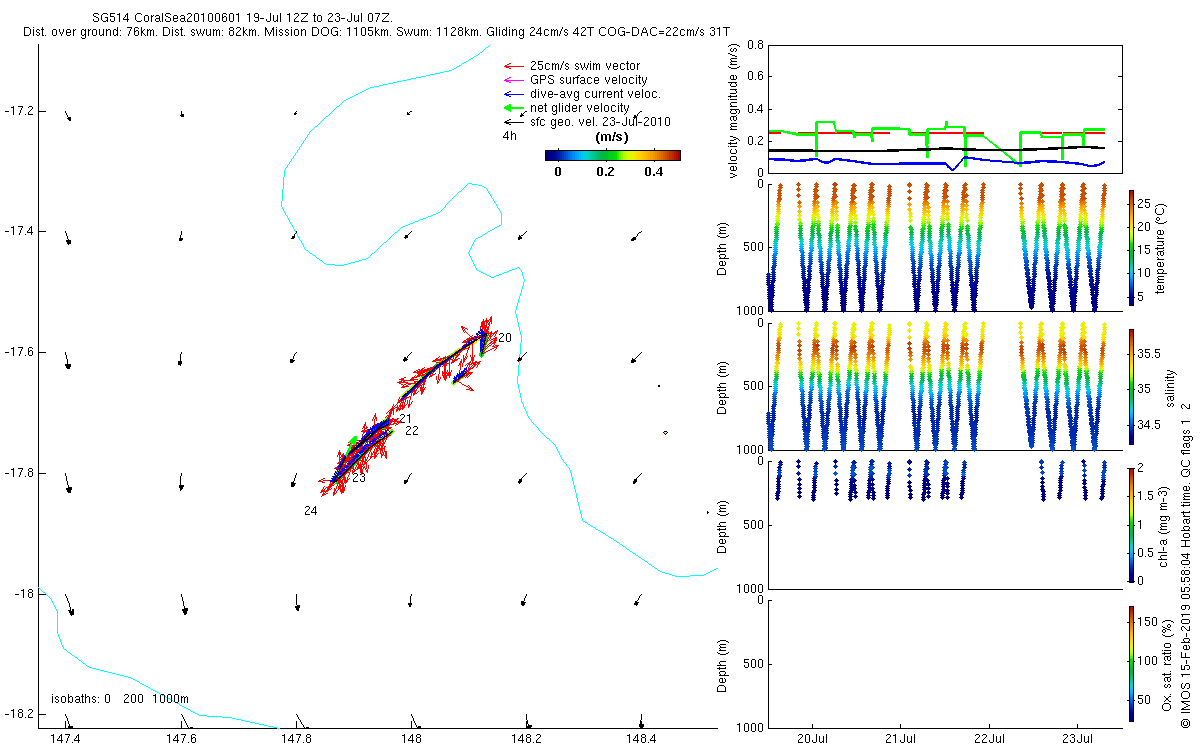Click the small orange marker on the map
Screen dimensions: 1200x750
[x=665, y=432]
